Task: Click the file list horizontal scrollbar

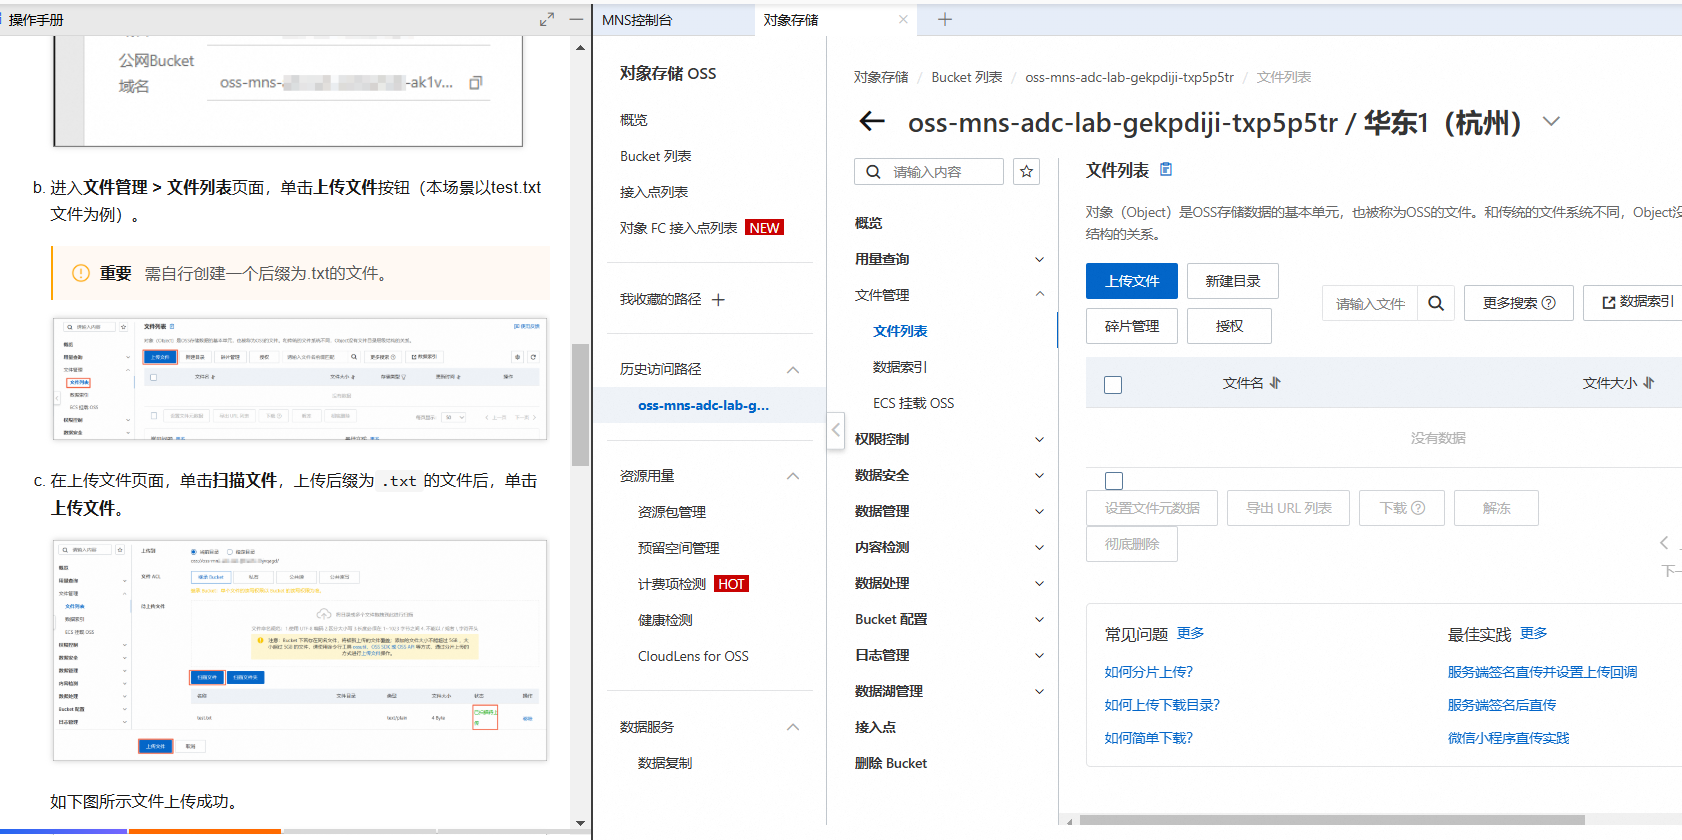Action: point(1332,820)
